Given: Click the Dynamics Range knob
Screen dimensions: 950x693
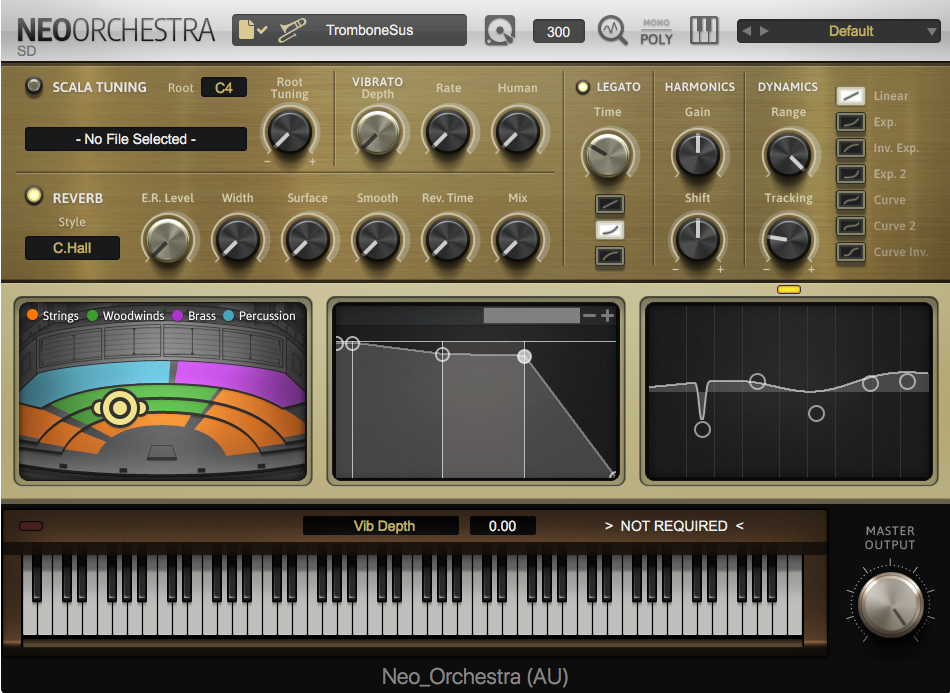Looking at the screenshot, I should coord(788,154).
